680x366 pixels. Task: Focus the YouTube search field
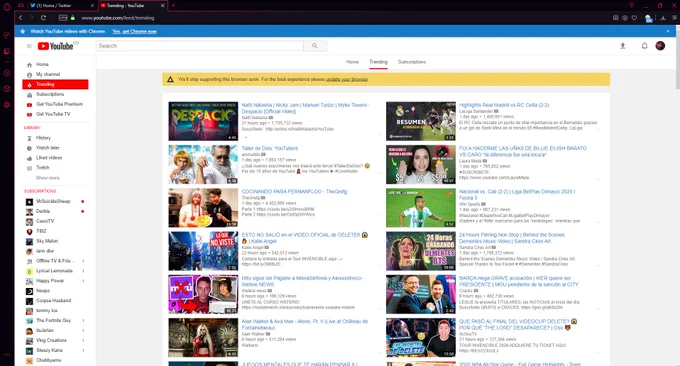[200, 46]
